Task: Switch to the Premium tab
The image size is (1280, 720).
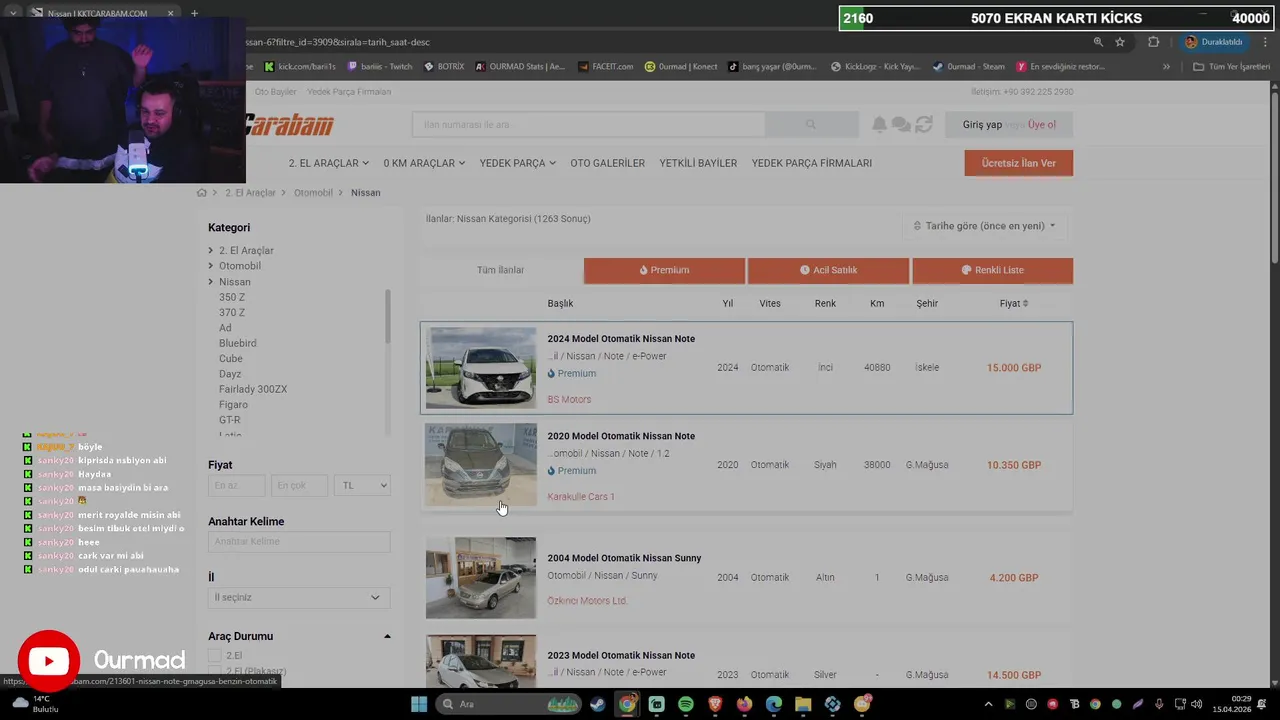Action: (x=664, y=270)
